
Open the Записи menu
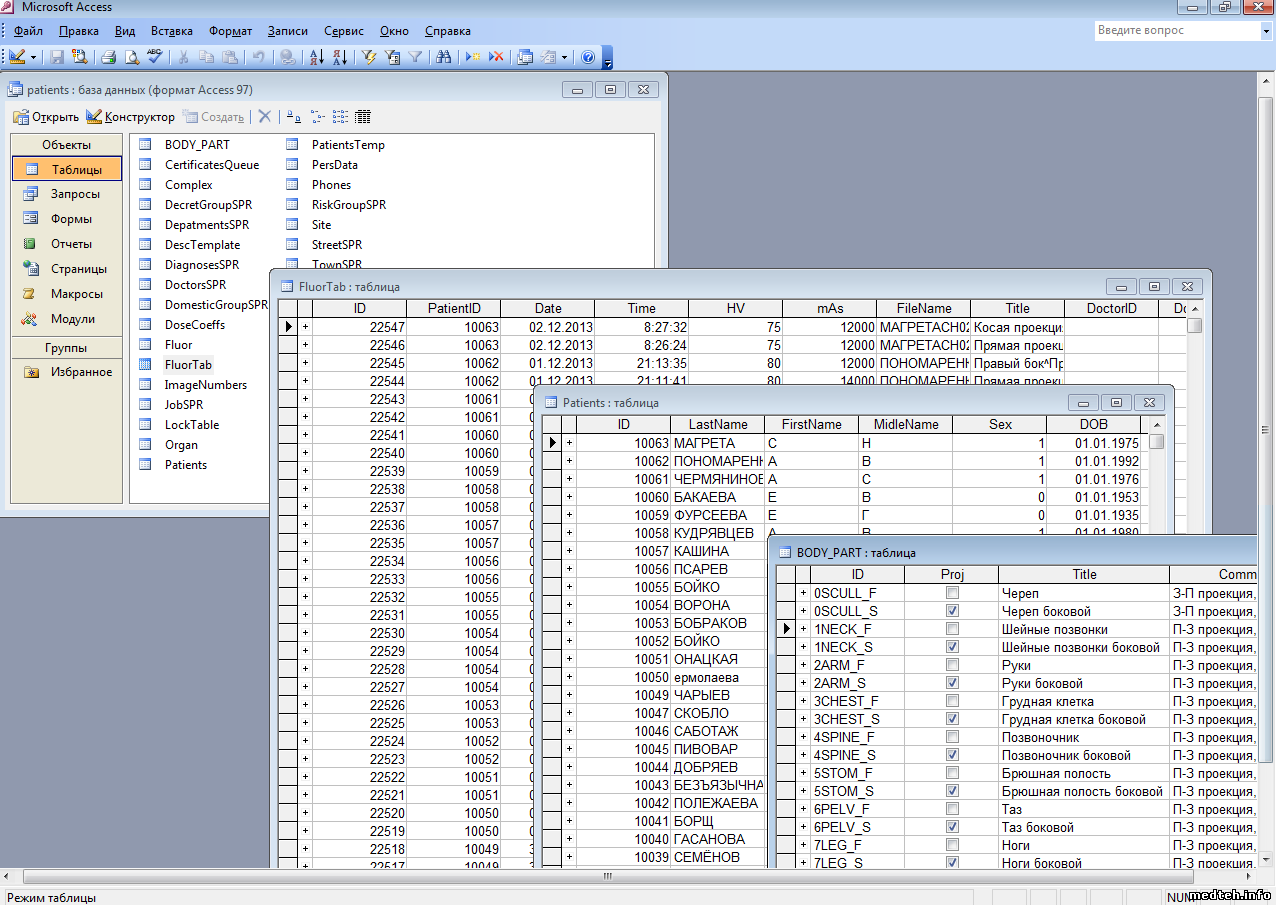(x=288, y=31)
